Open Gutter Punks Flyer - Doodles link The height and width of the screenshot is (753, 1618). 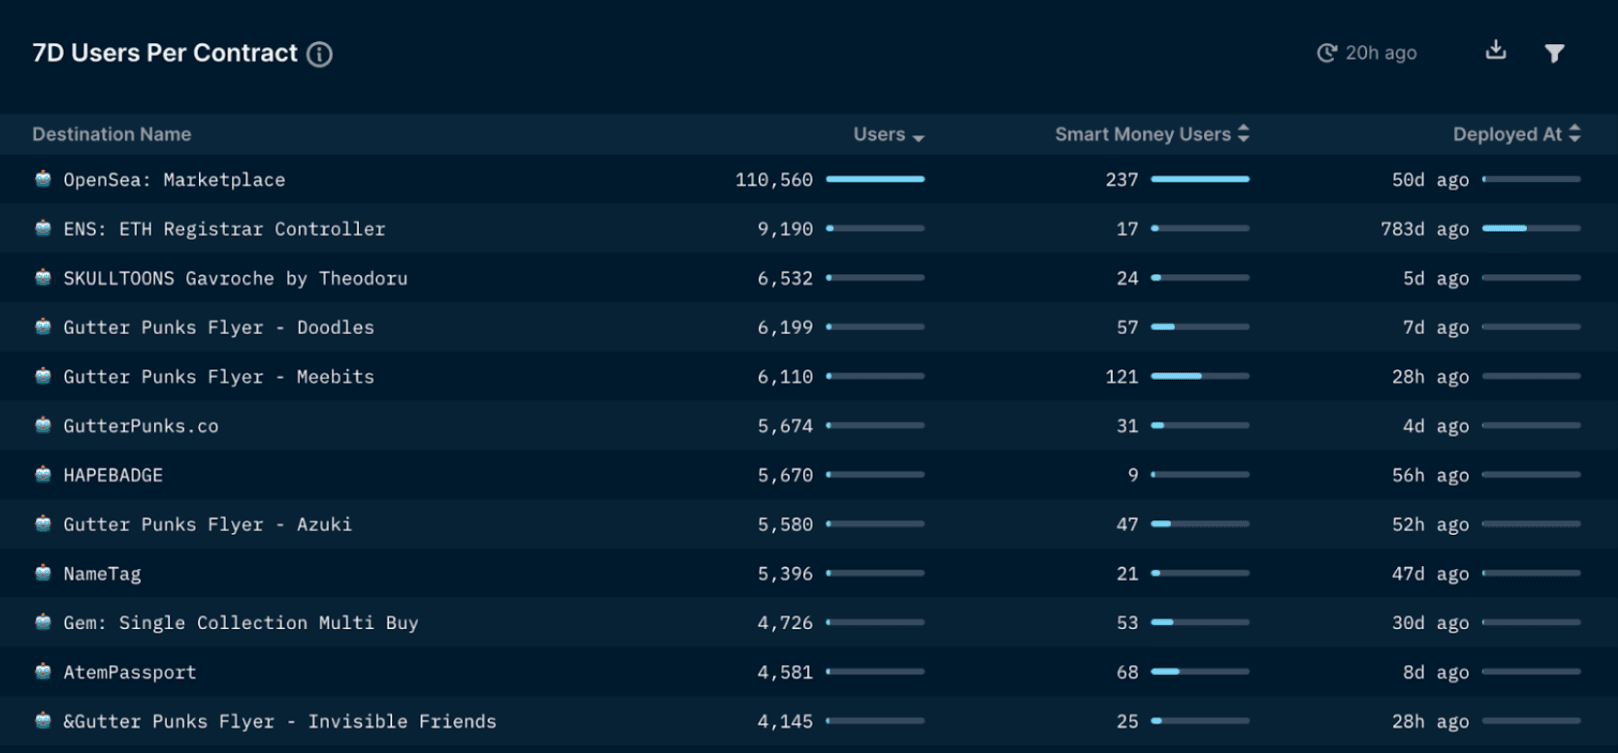219,327
